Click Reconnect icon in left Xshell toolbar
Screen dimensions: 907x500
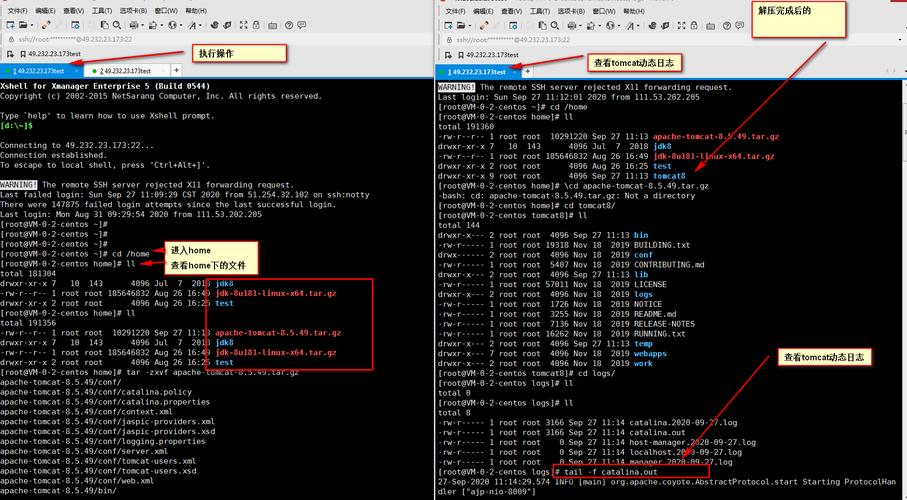click(x=46, y=25)
